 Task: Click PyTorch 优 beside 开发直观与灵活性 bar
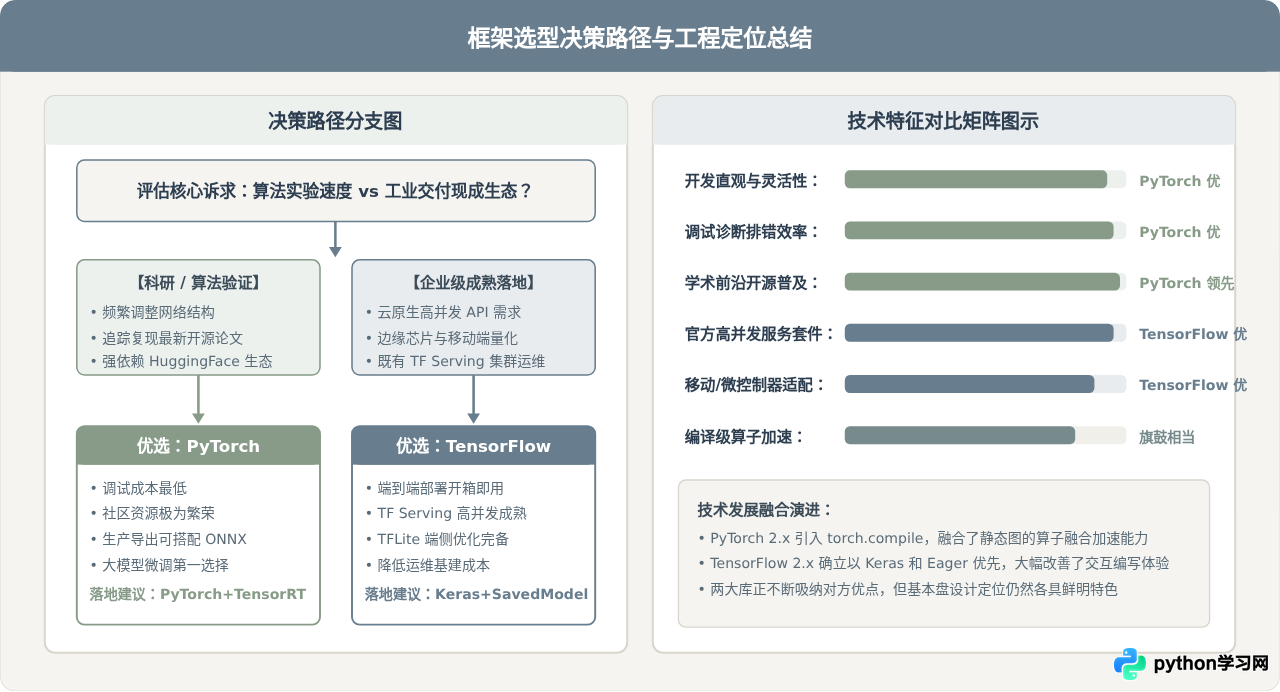pyautogui.click(x=1180, y=181)
